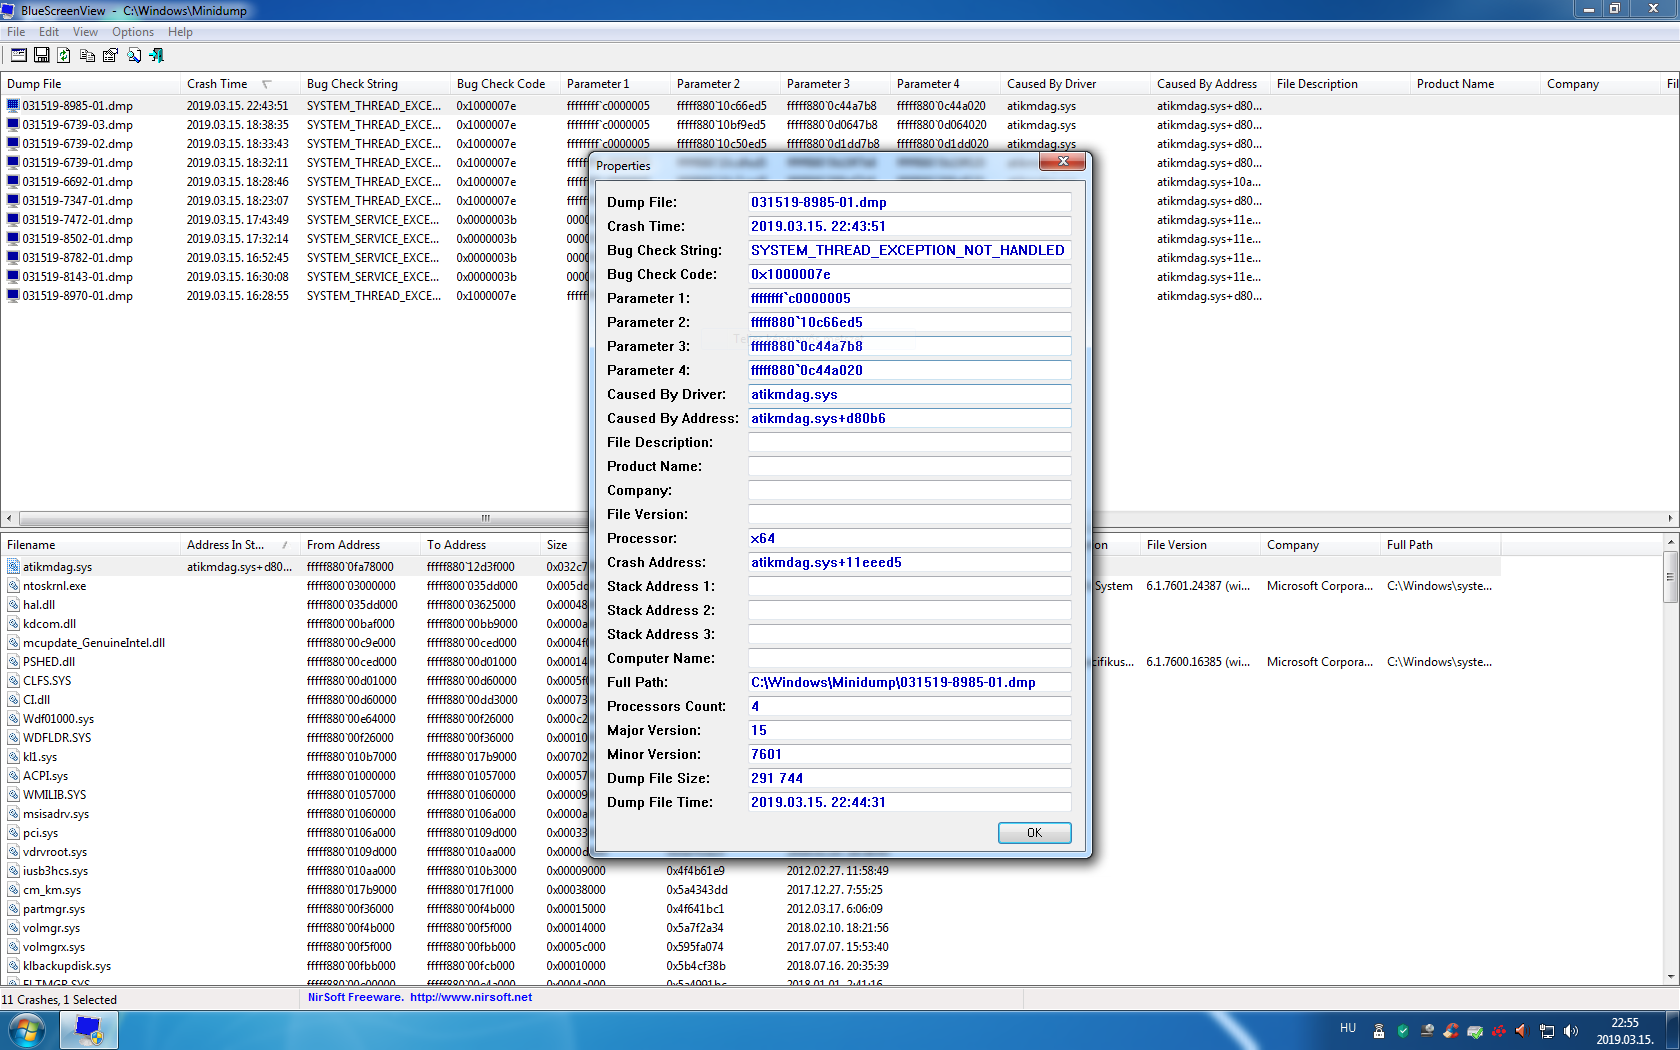The image size is (1680, 1050).
Task: Open the Edit menu
Action: point(49,32)
